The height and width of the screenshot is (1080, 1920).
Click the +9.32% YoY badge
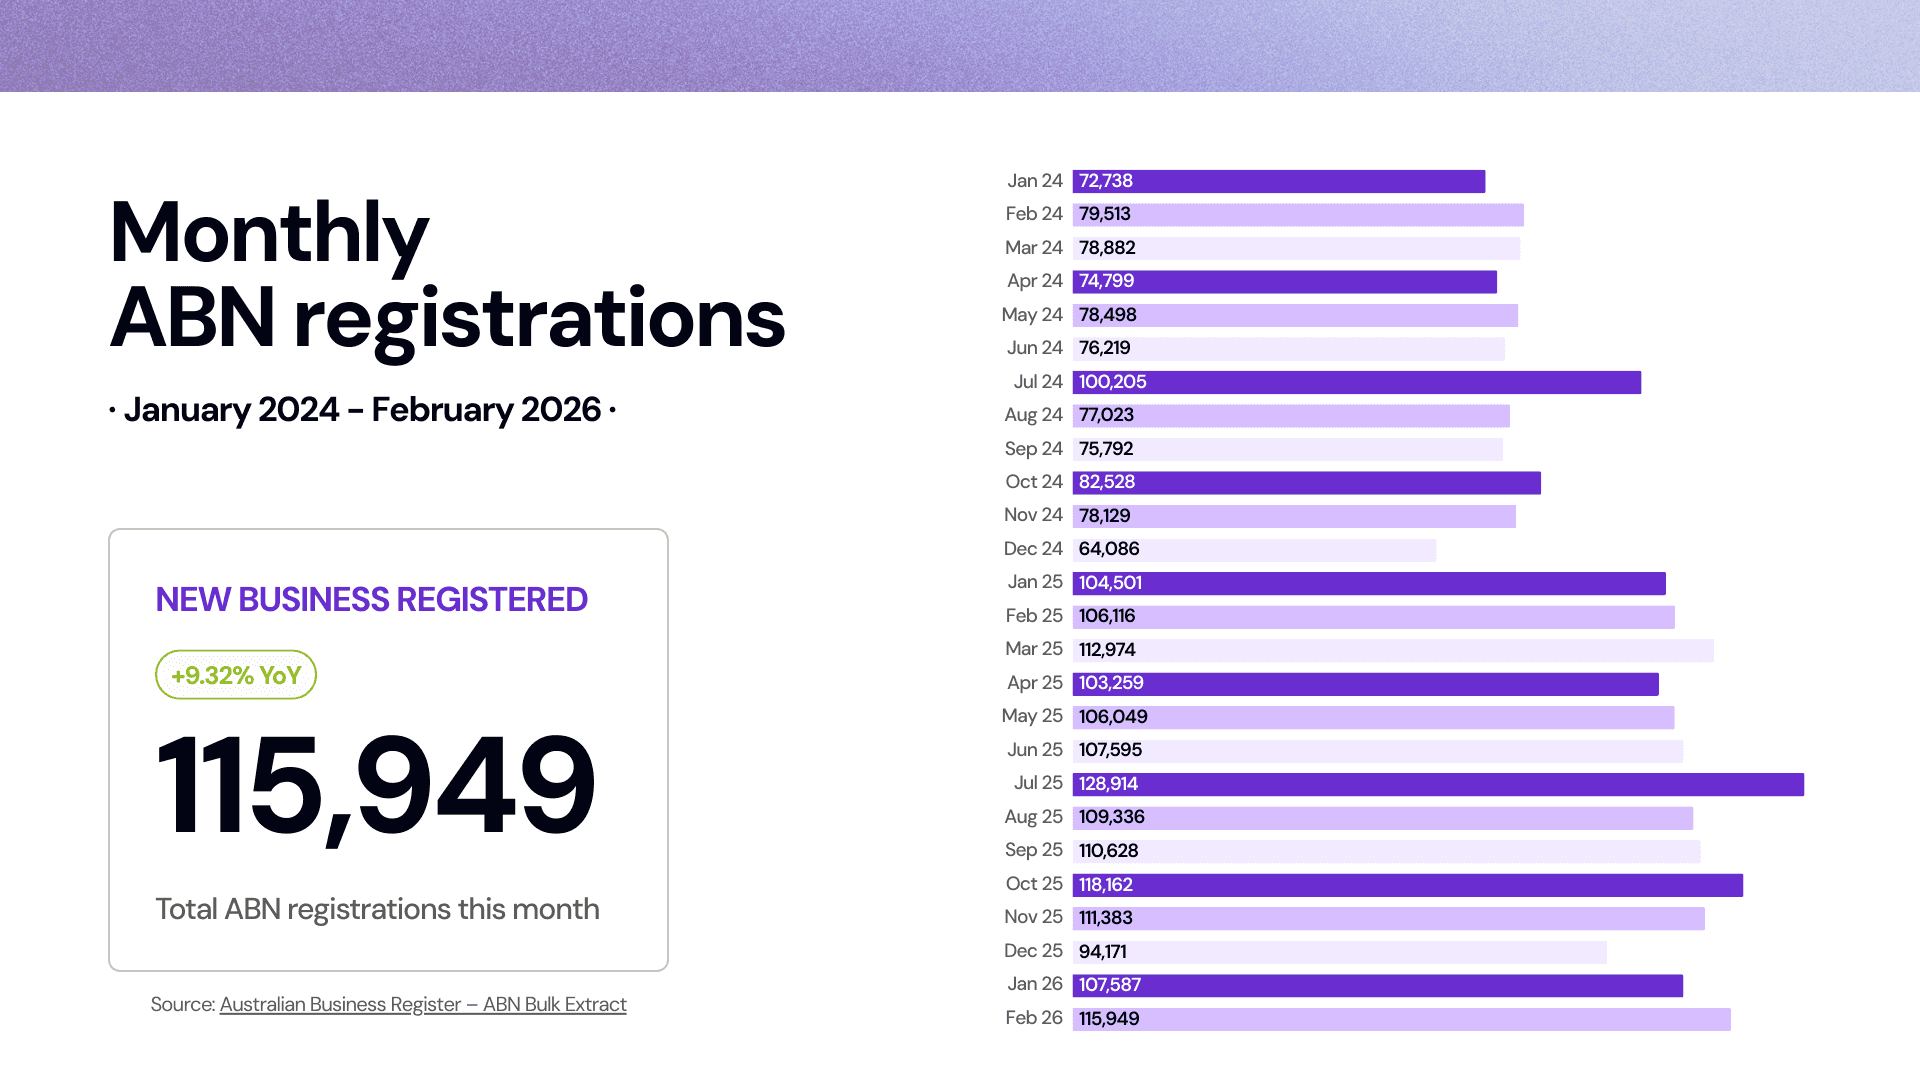[236, 675]
